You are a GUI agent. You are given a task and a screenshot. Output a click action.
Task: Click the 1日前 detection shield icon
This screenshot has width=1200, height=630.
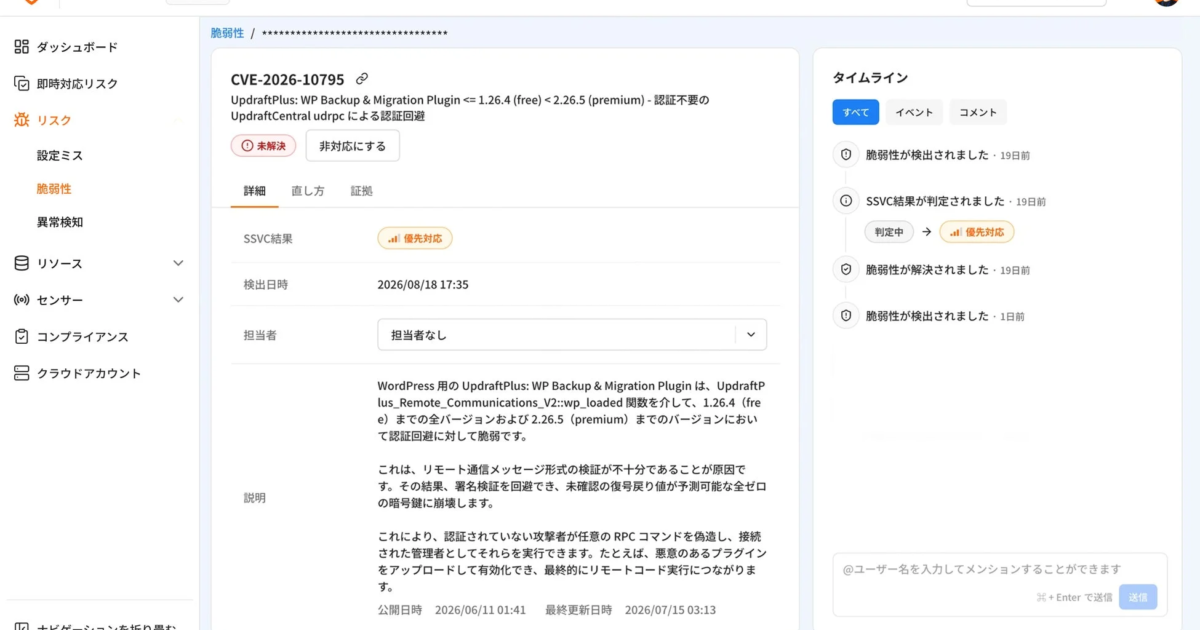click(x=846, y=315)
